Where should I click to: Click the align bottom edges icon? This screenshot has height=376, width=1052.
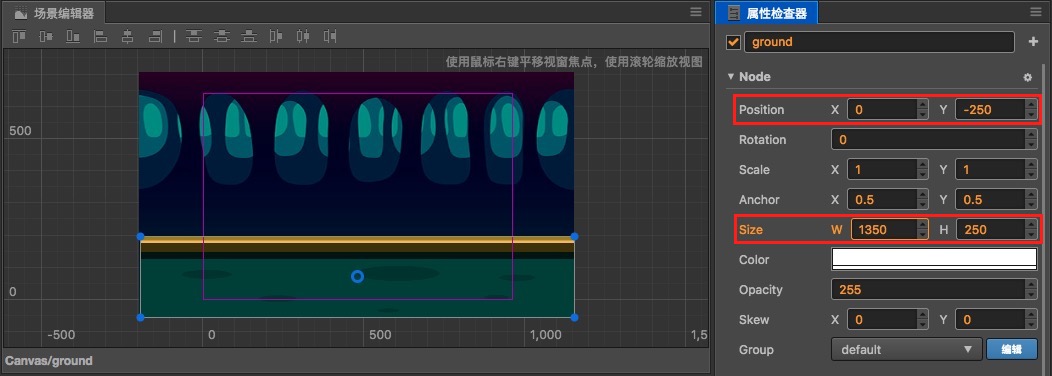point(73,36)
